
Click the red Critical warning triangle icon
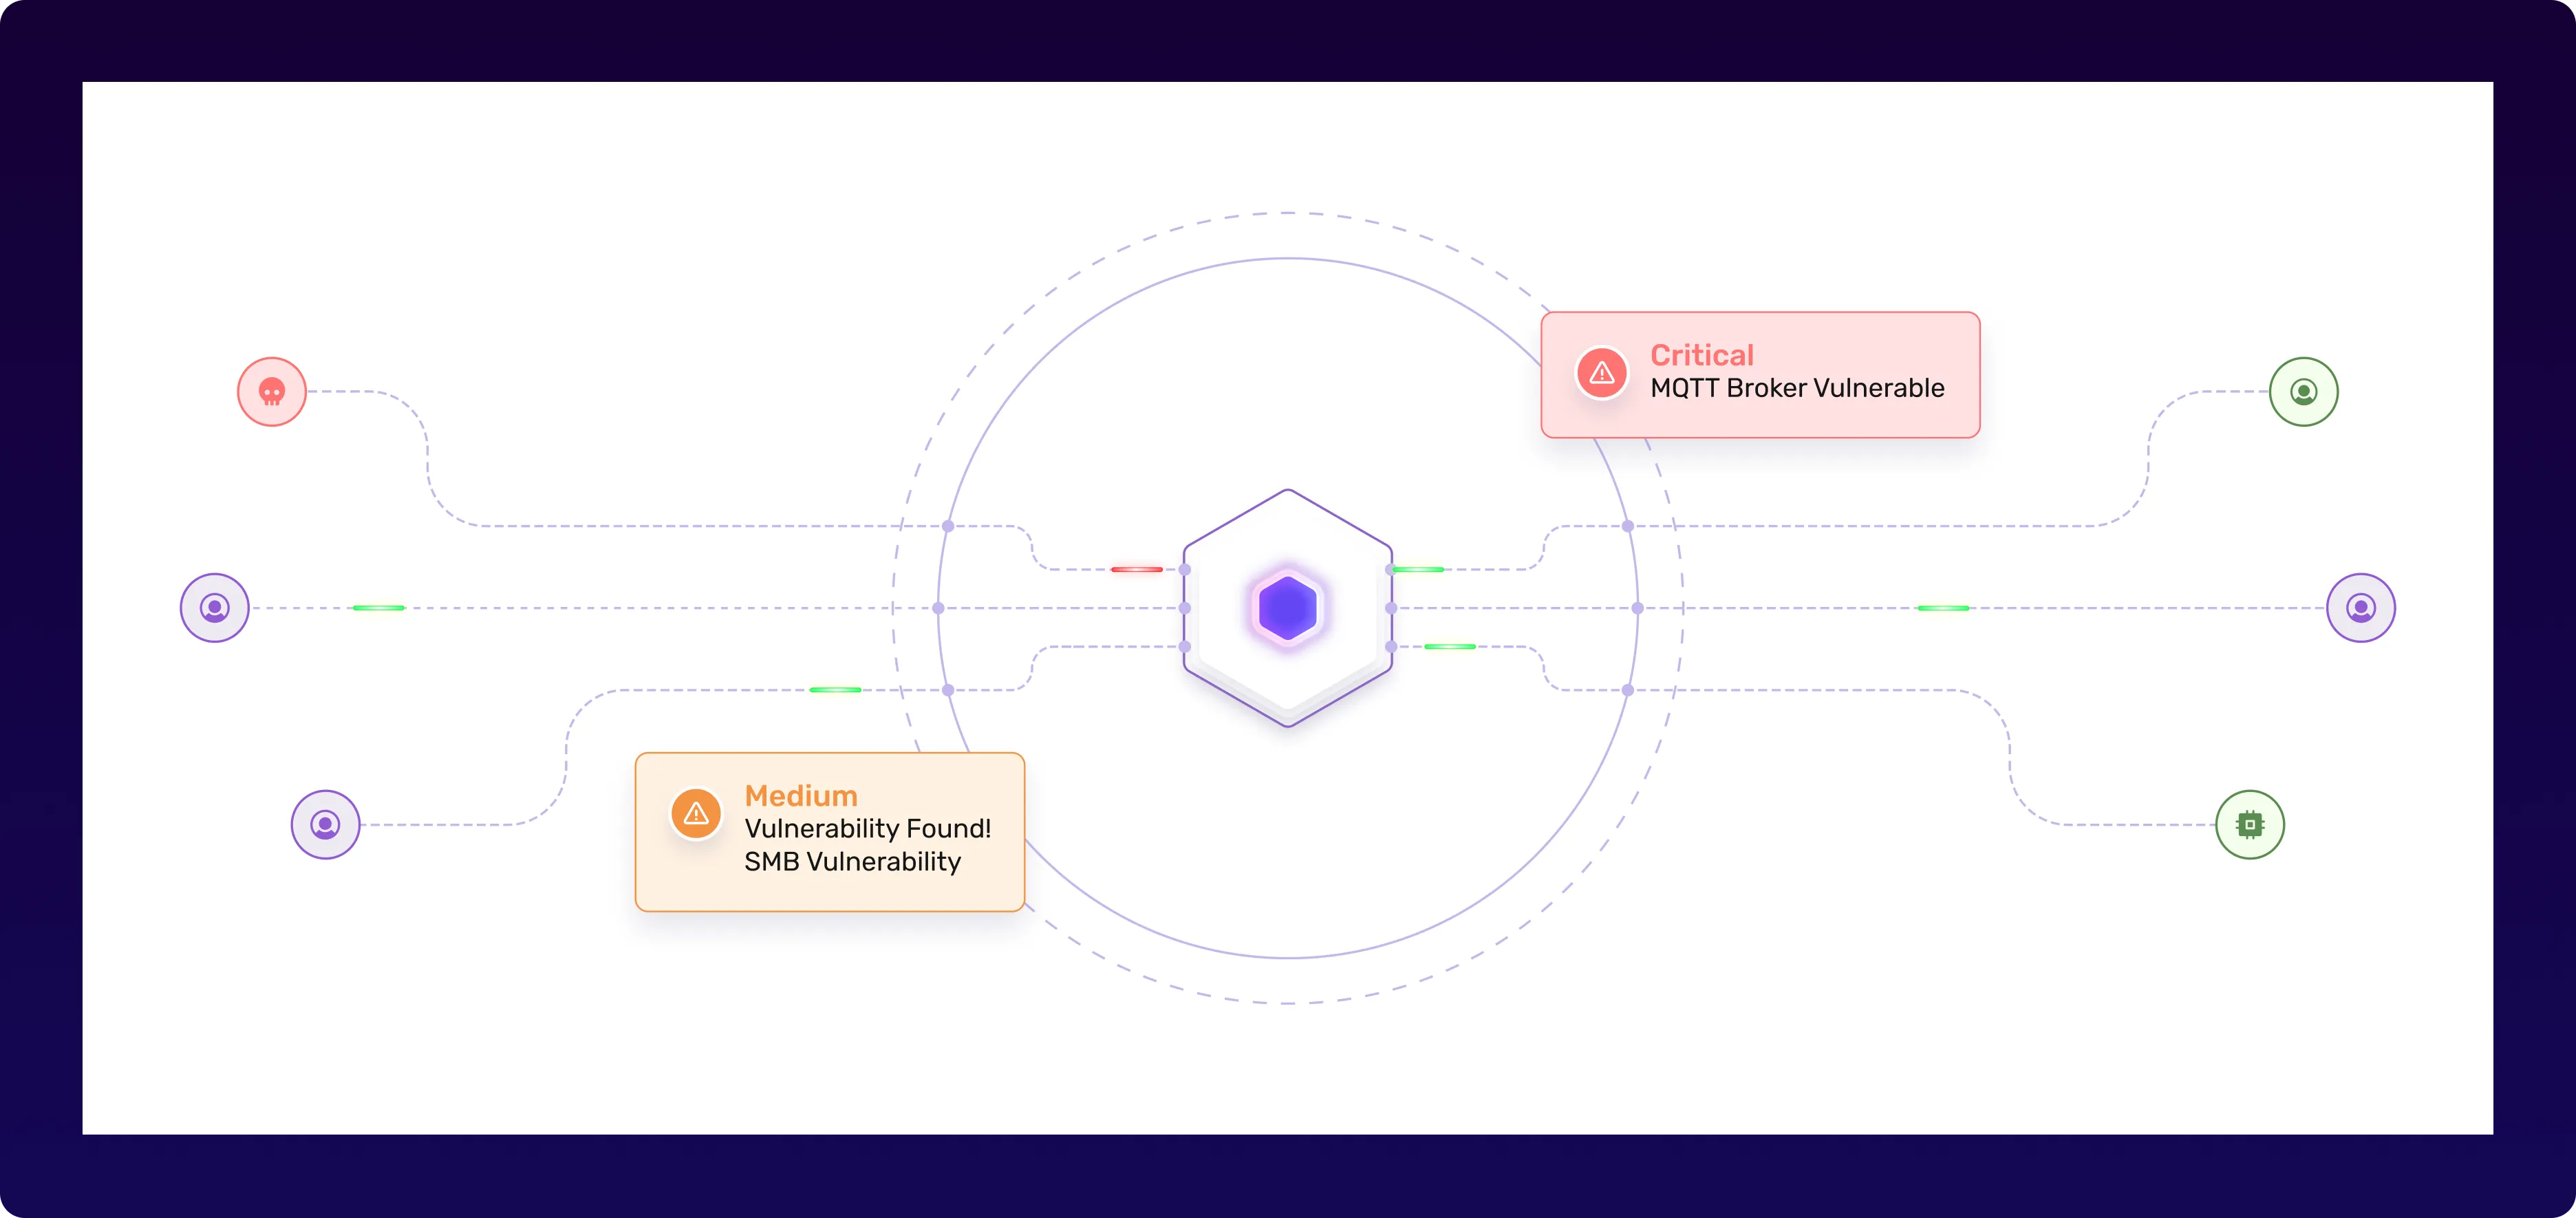tap(1602, 374)
